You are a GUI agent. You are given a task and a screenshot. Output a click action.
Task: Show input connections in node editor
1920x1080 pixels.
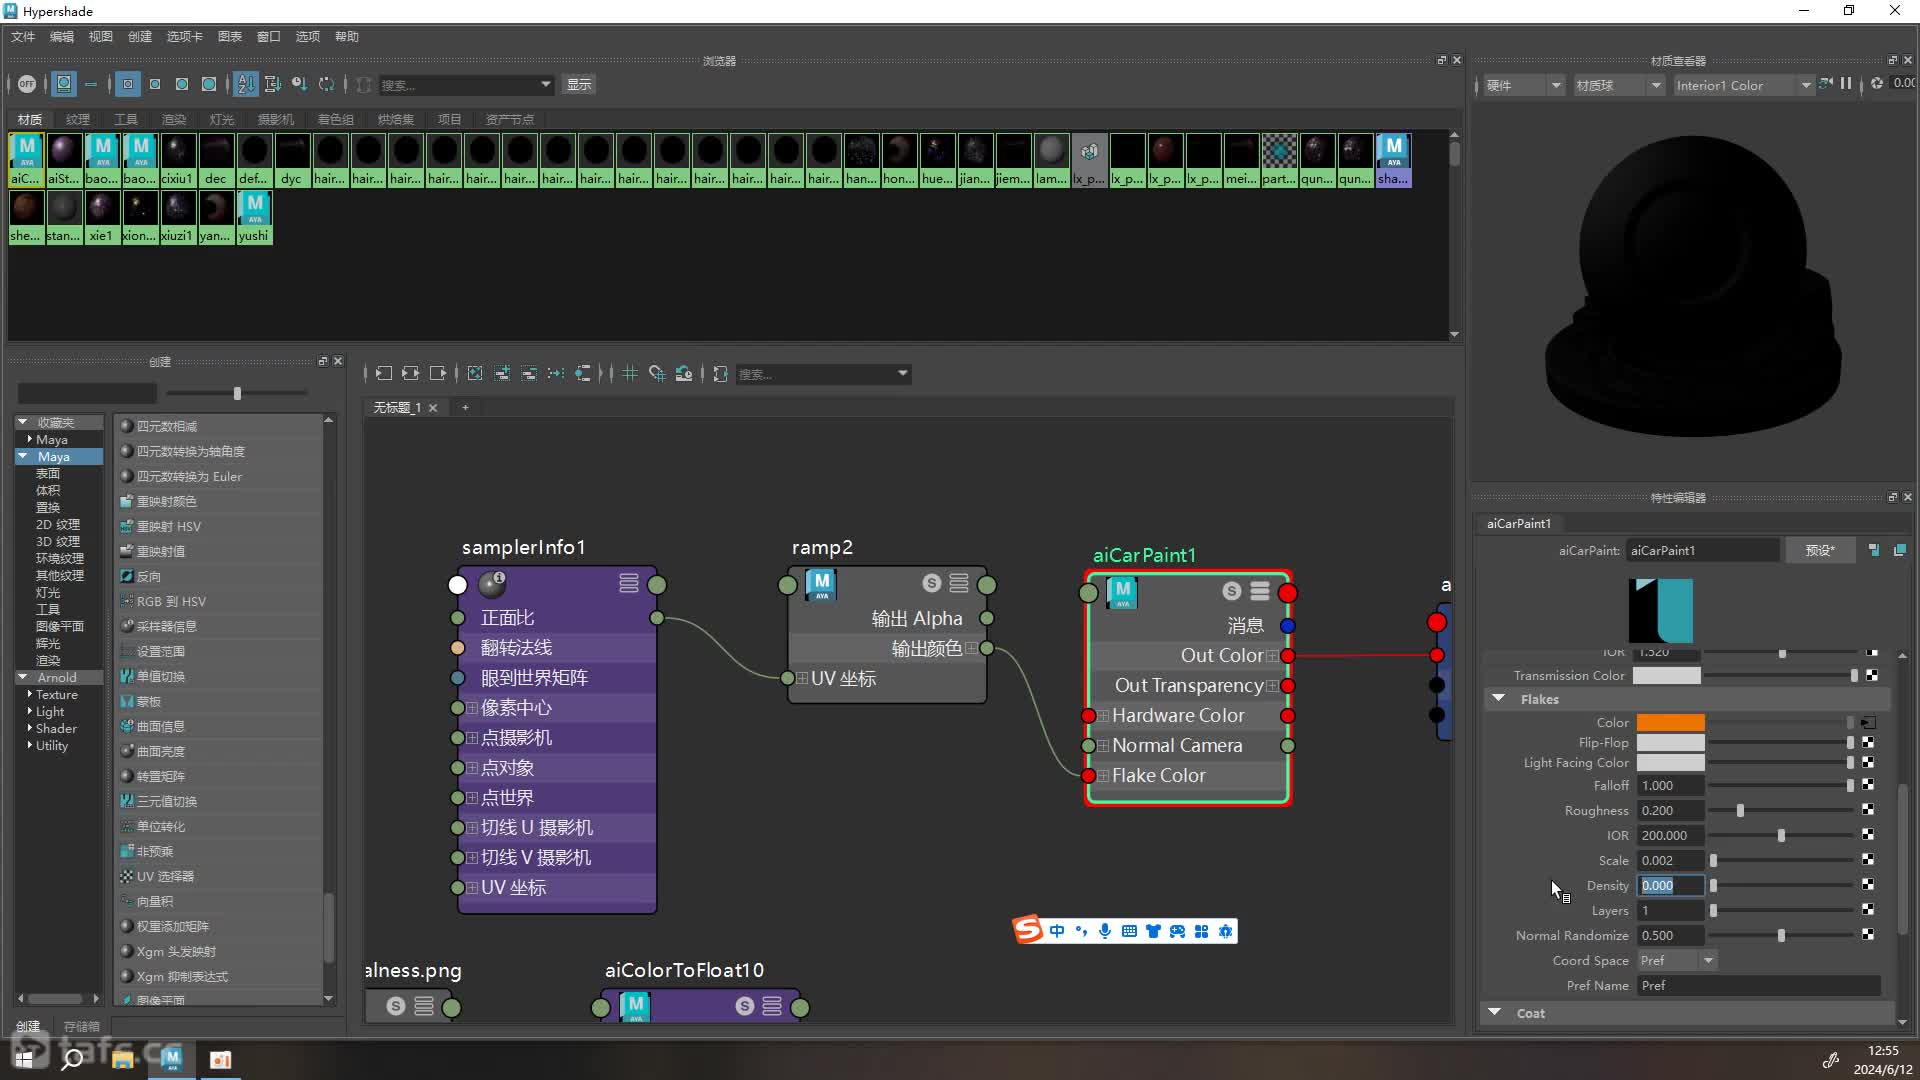(x=384, y=374)
